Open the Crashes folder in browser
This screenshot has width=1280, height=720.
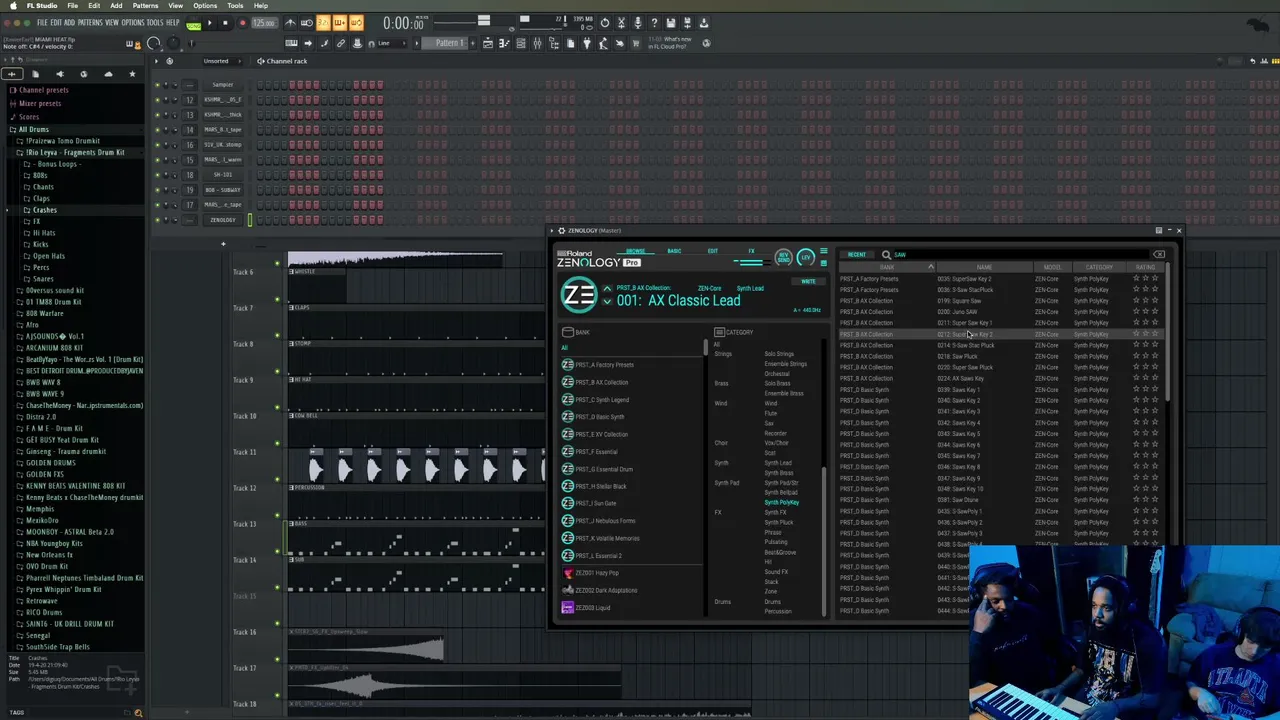click(x=44, y=210)
